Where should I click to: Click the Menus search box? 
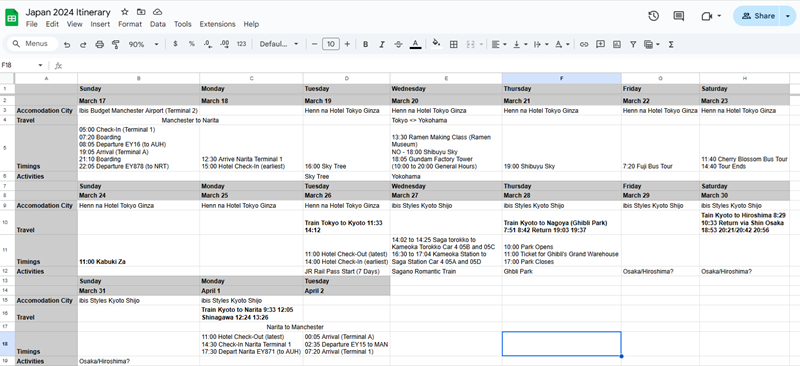tap(32, 44)
